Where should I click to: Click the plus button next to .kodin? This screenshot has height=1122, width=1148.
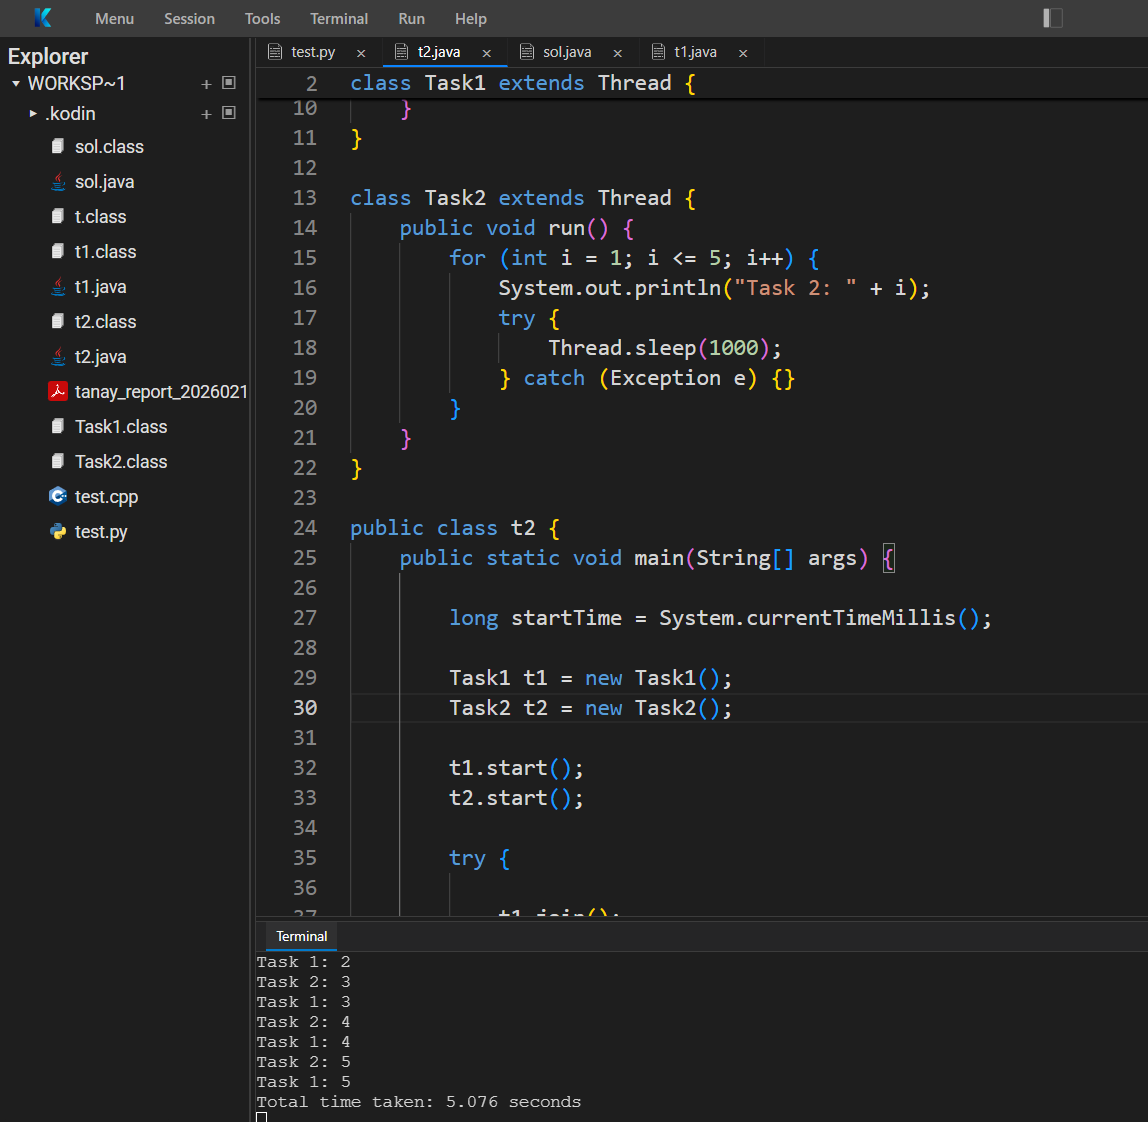tap(205, 113)
